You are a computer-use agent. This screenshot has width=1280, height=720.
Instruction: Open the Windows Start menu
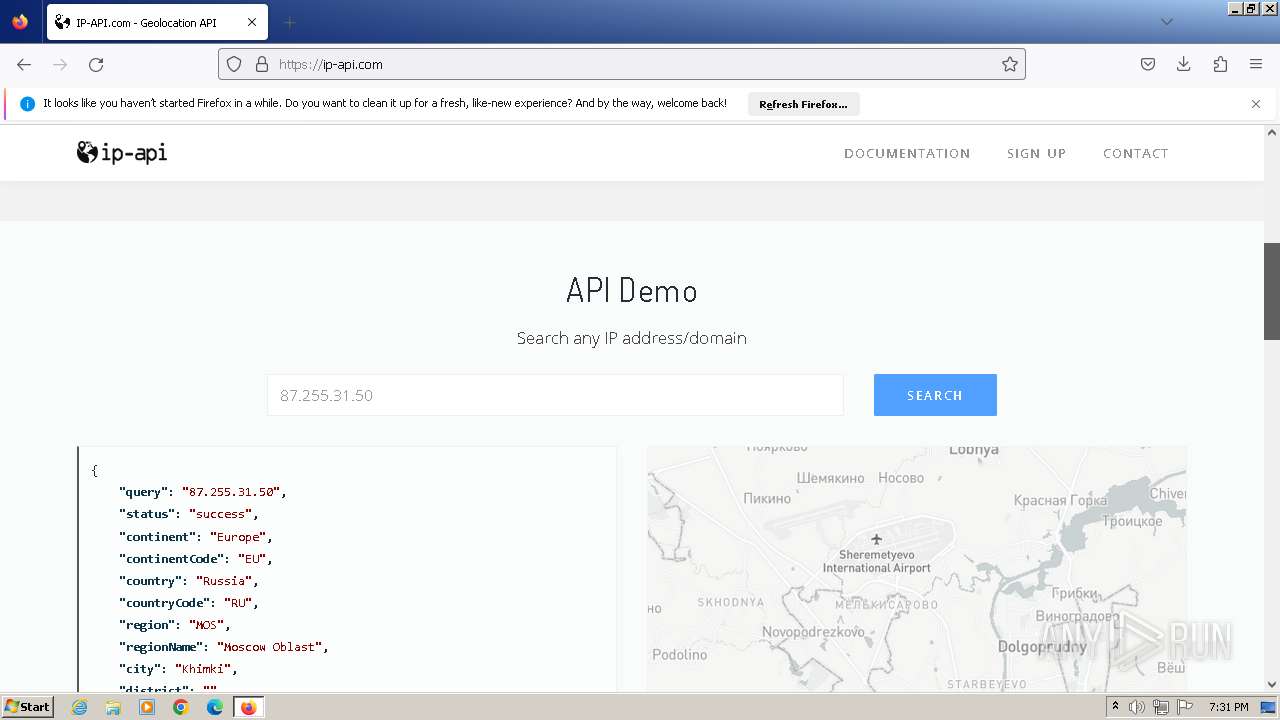pyautogui.click(x=28, y=707)
